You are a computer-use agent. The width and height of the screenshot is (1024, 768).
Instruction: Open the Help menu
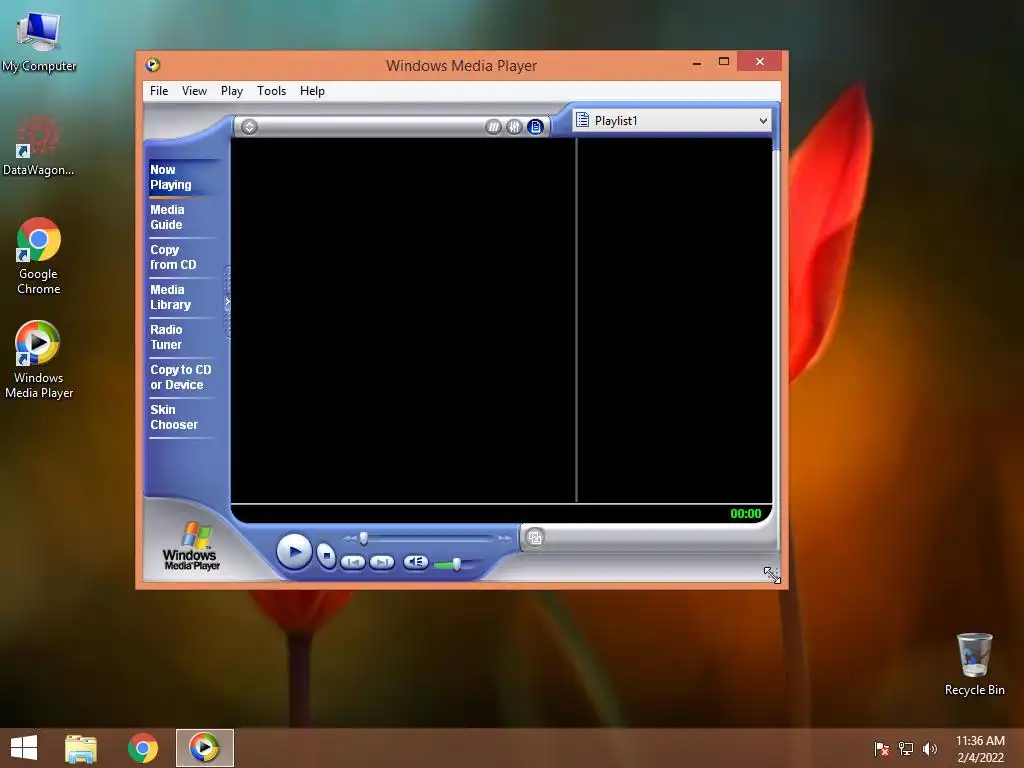312,91
